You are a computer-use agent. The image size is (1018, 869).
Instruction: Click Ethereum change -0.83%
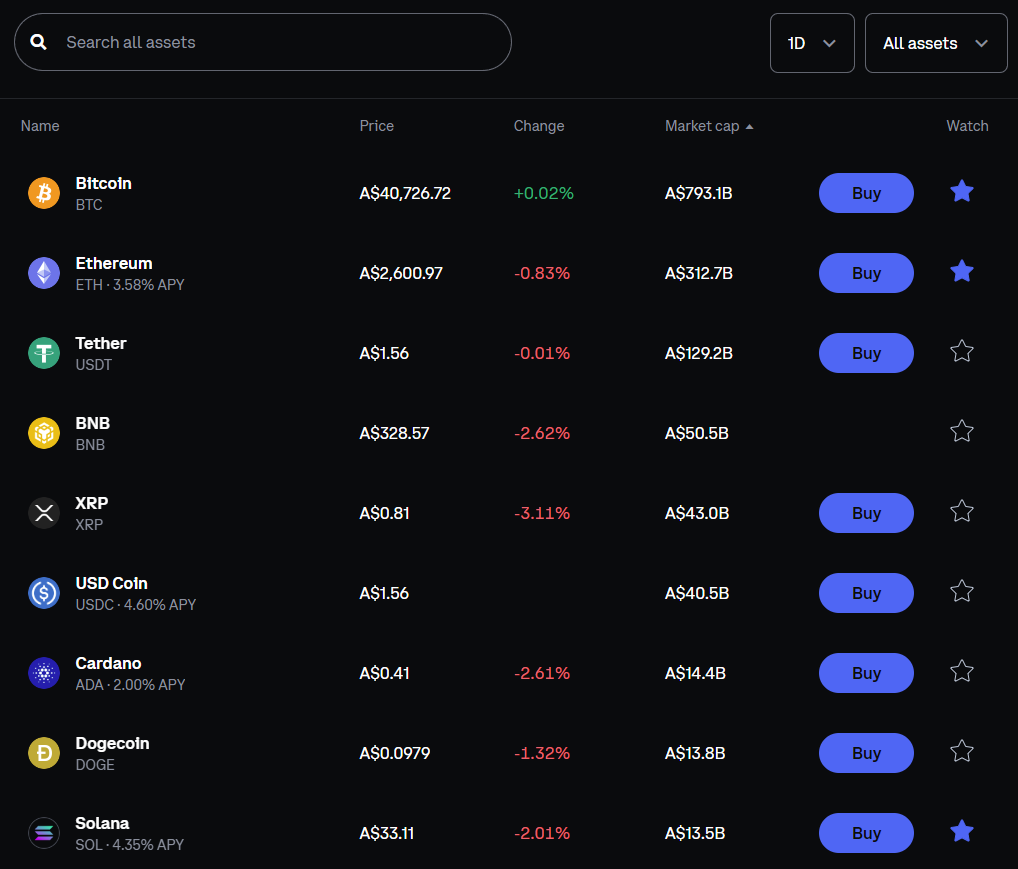point(542,273)
